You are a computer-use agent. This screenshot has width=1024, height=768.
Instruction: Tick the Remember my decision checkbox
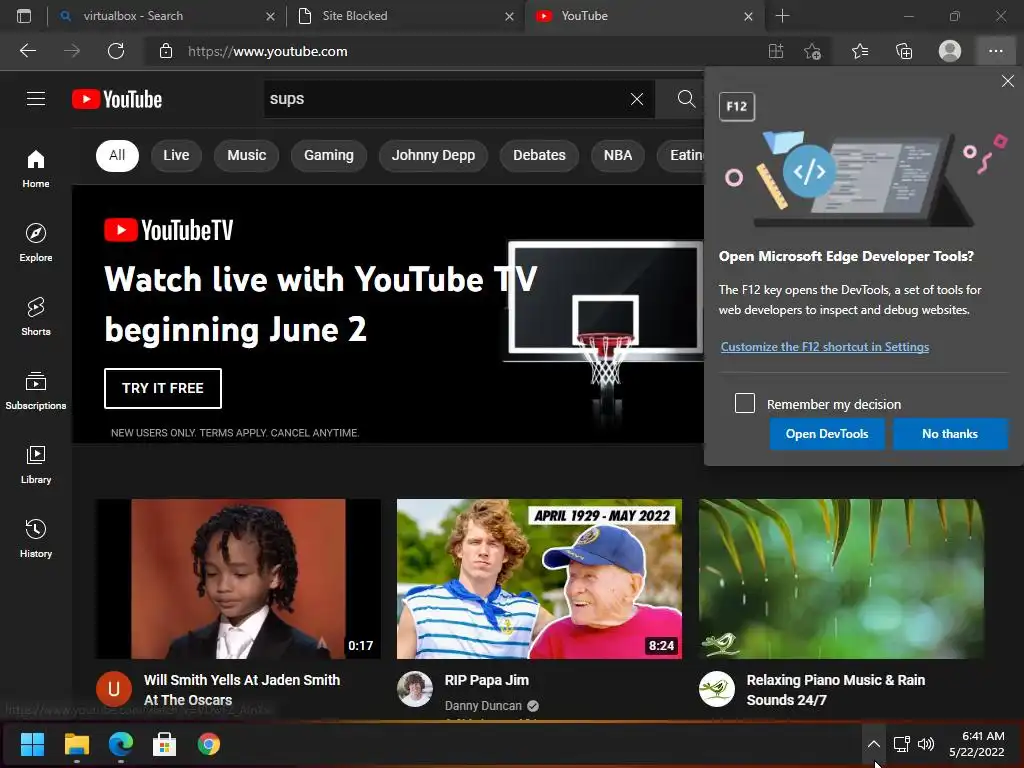pos(744,403)
